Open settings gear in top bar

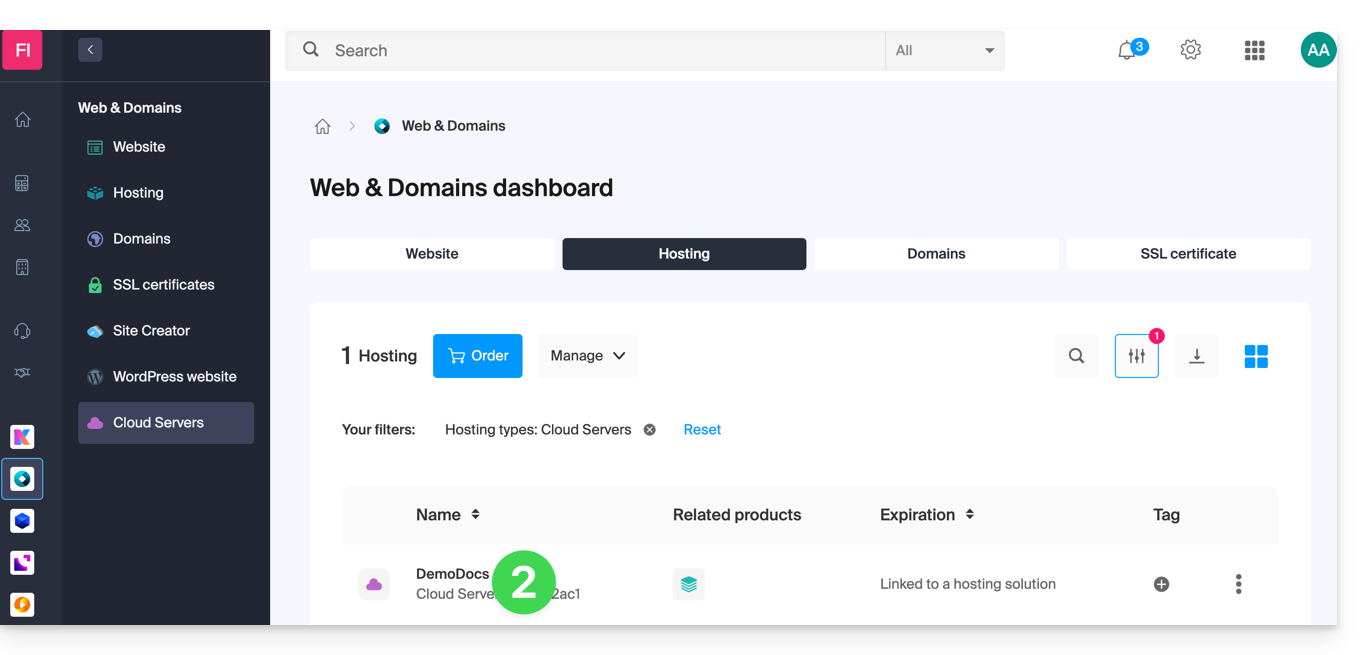(1190, 50)
